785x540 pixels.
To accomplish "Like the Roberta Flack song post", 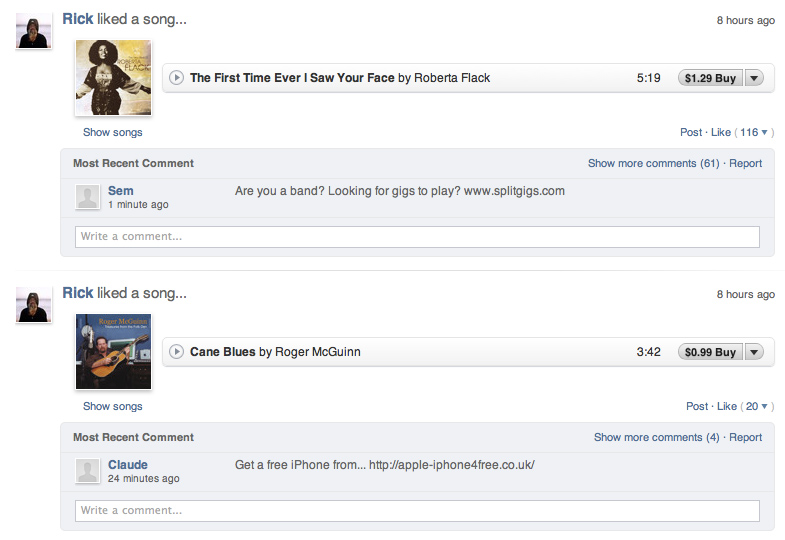I will (721, 133).
